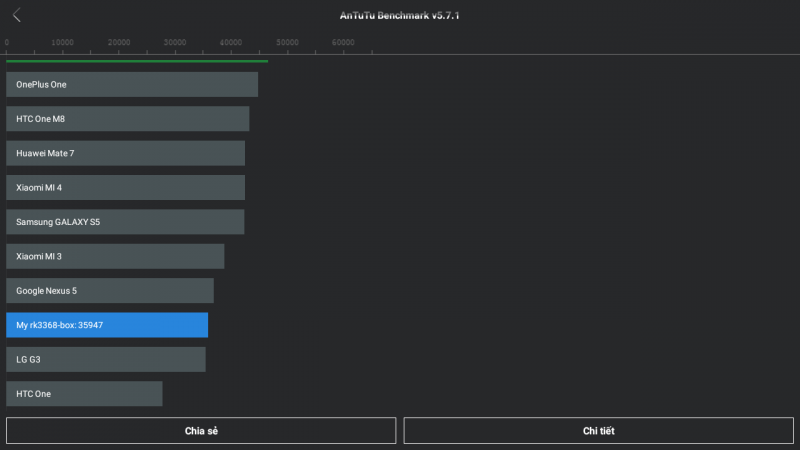
Task: Select the Samsung GALAXY S5 bar
Action: click(x=125, y=222)
